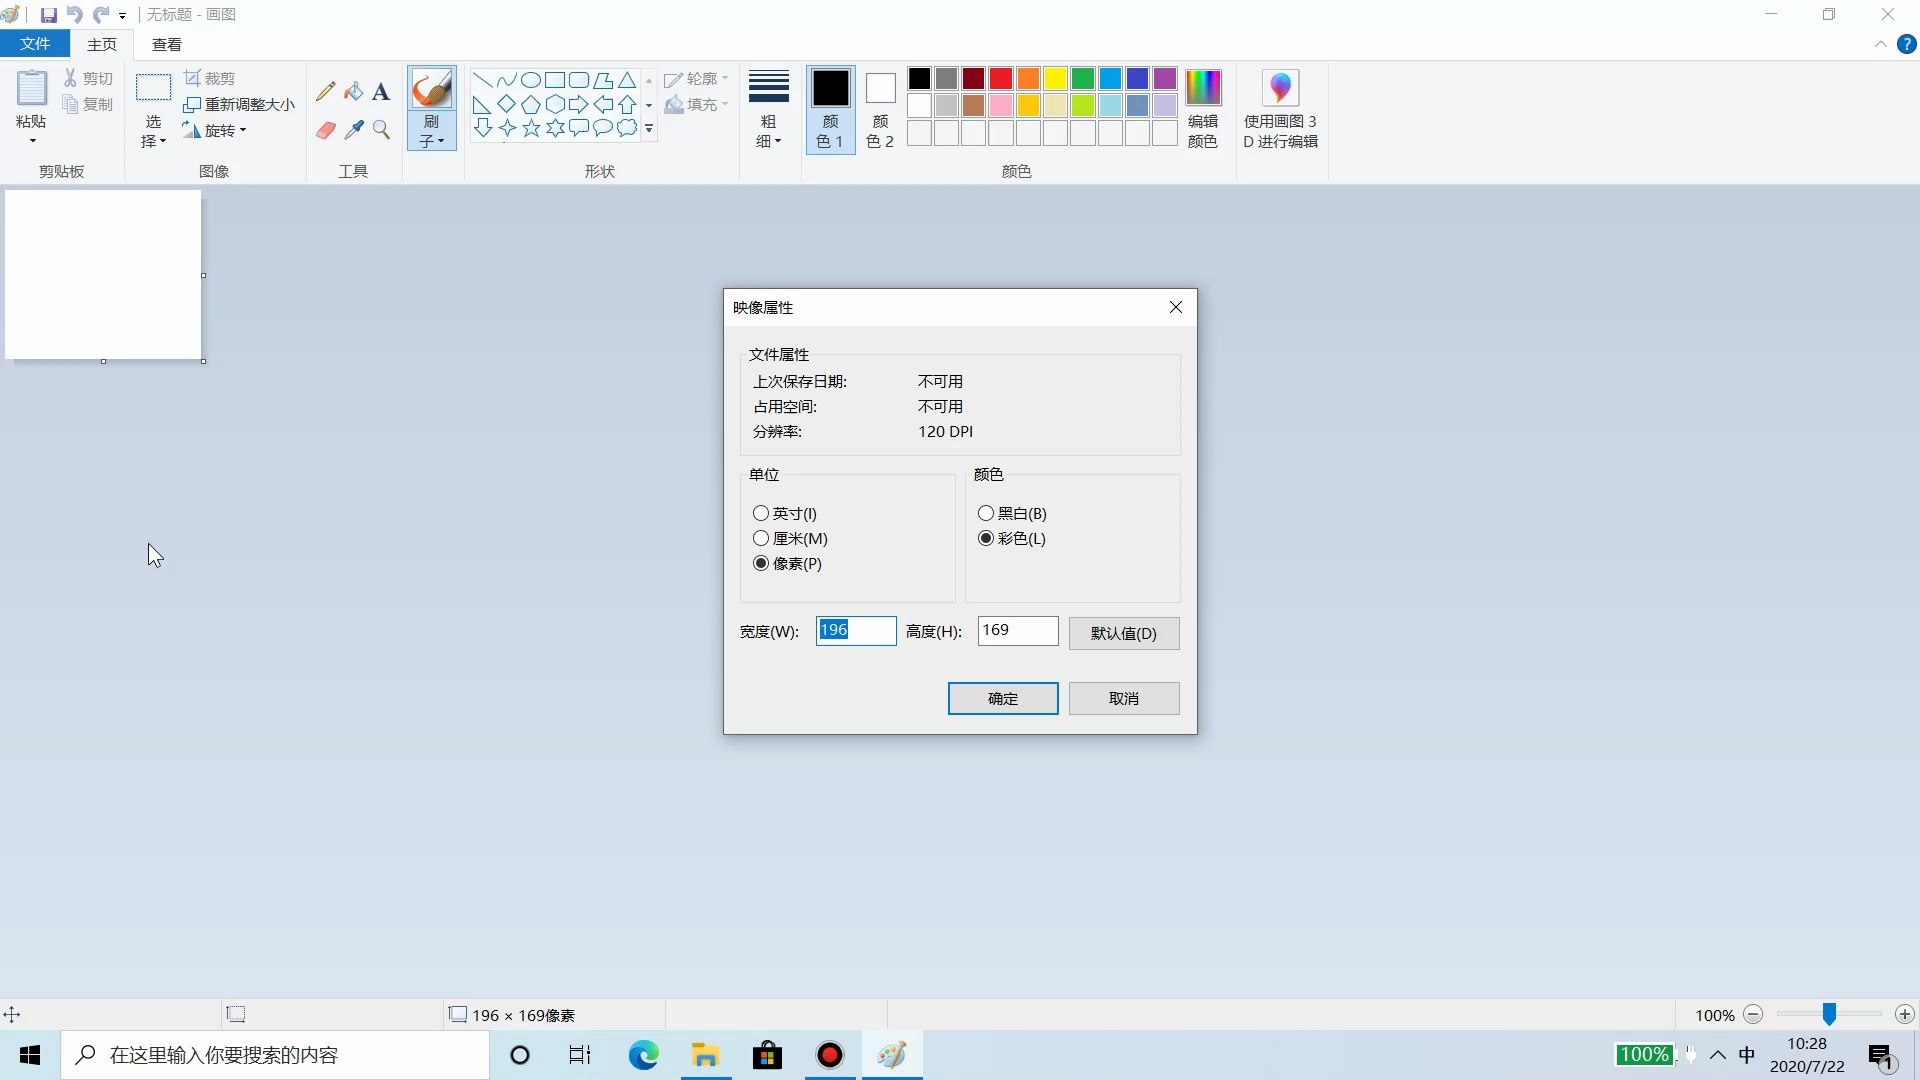
Task: Click the Width (宽度) input field
Action: [x=856, y=630]
